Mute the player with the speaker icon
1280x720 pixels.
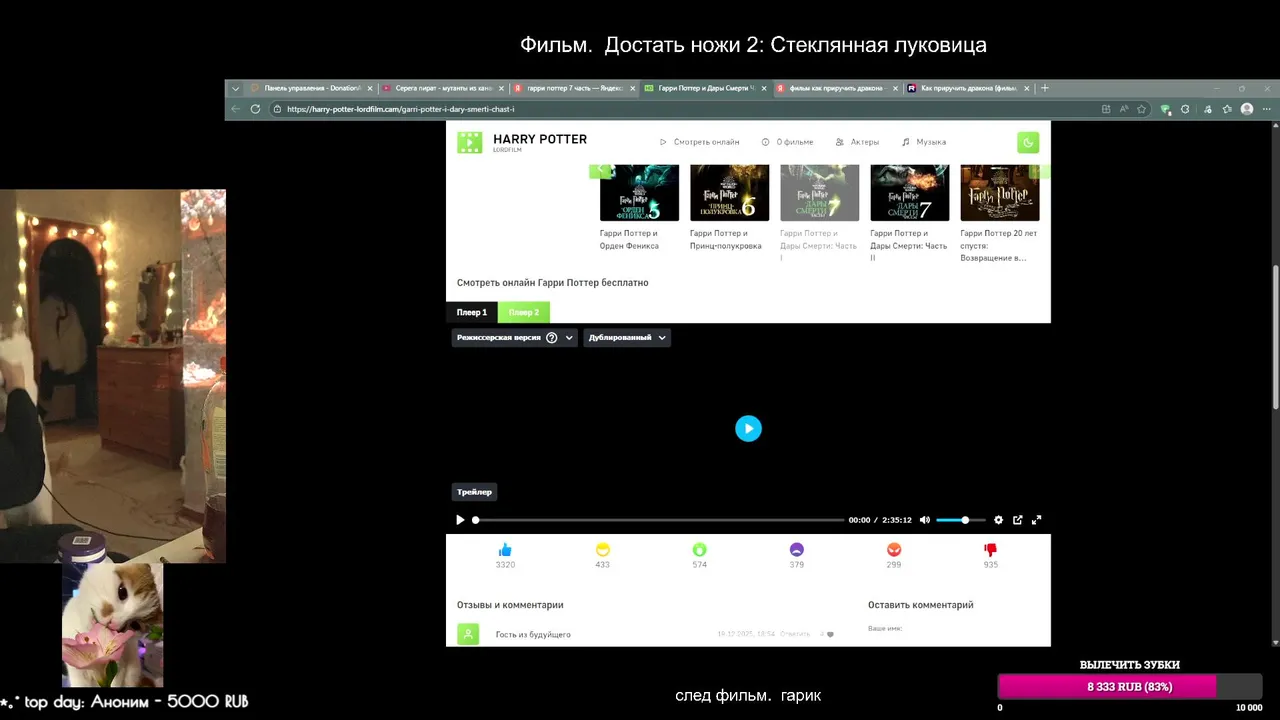925,520
